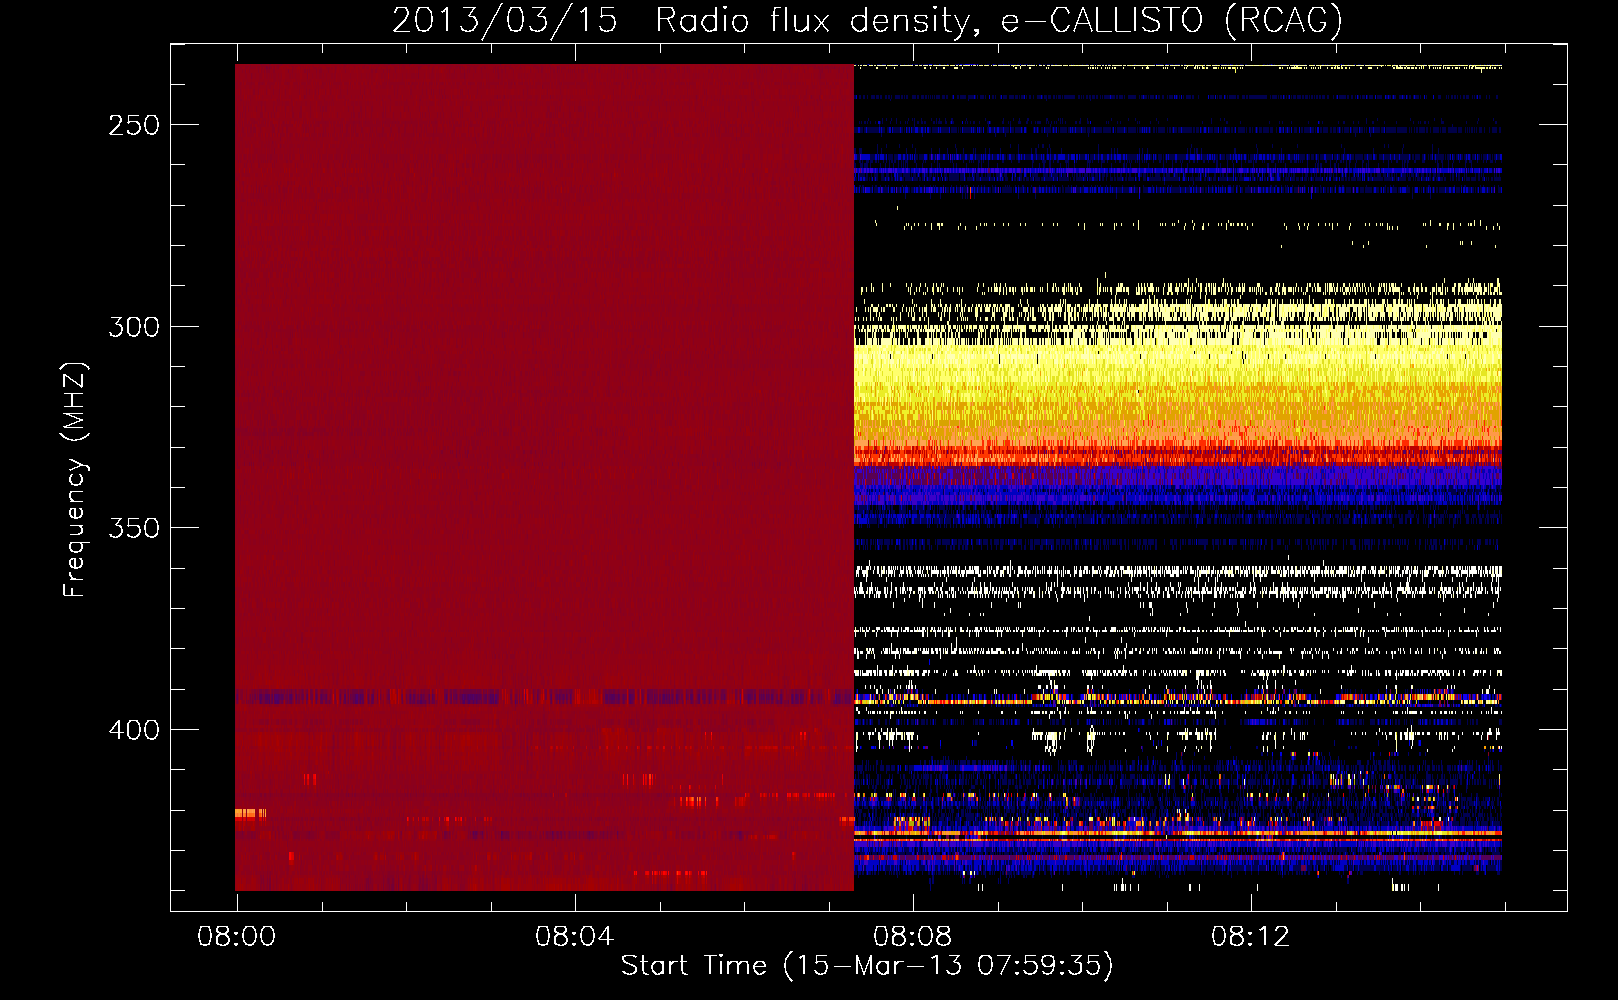Click the 08:04 time tick label
This screenshot has height=1000, width=1618.
(x=574, y=936)
